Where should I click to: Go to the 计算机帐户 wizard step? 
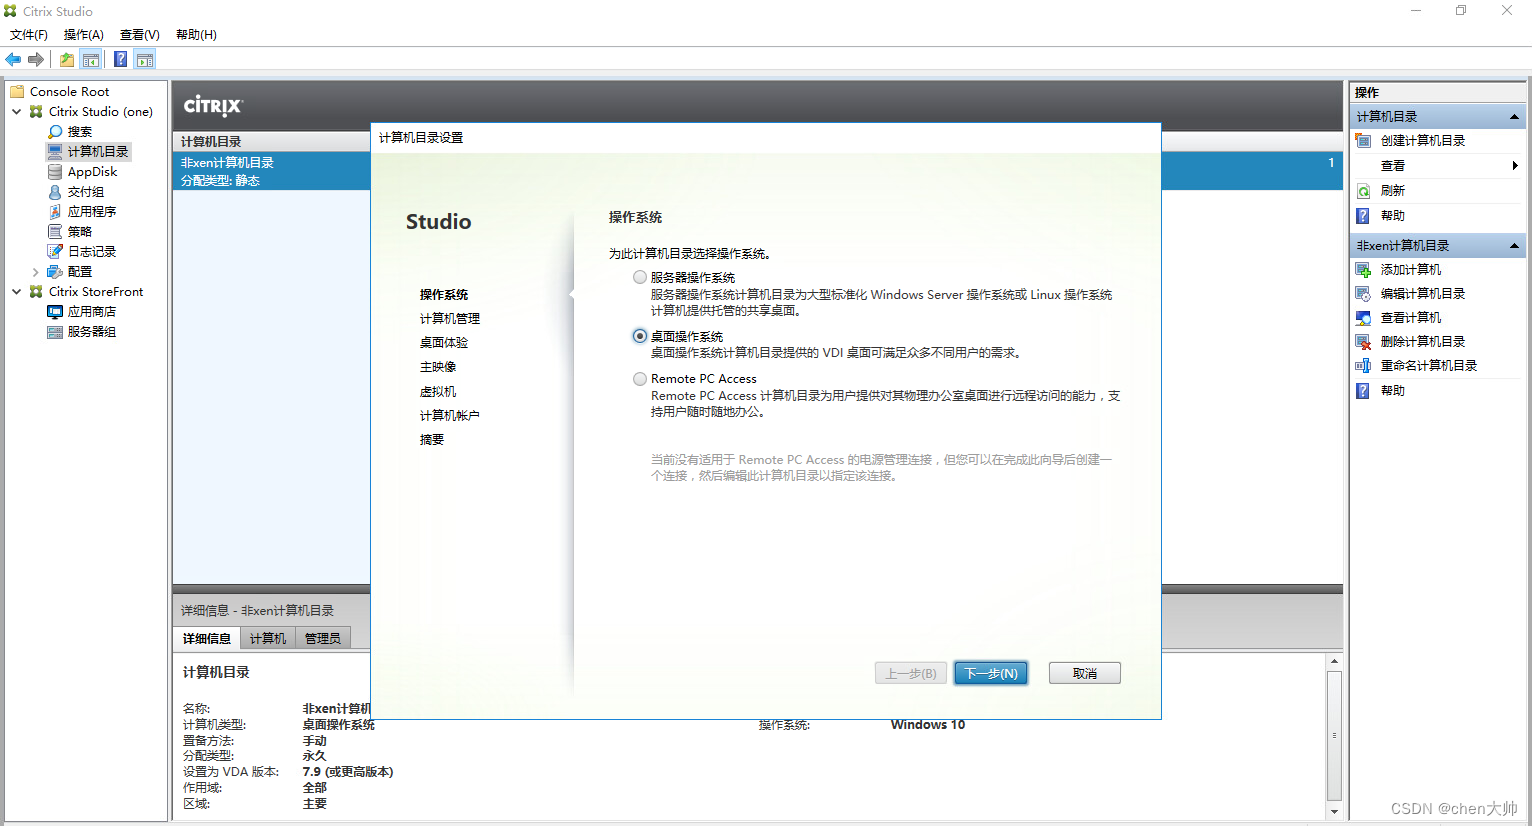pos(450,416)
